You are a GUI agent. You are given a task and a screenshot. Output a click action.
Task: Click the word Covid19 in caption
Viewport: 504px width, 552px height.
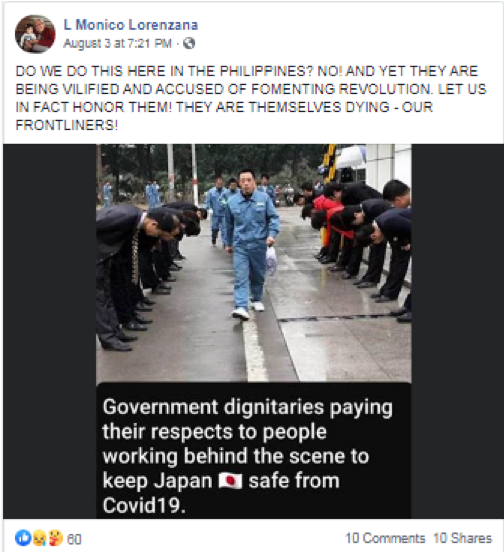coord(144,506)
